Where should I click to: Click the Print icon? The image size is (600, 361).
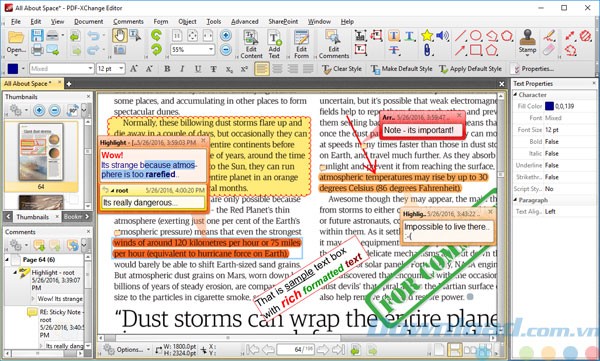pos(37,50)
